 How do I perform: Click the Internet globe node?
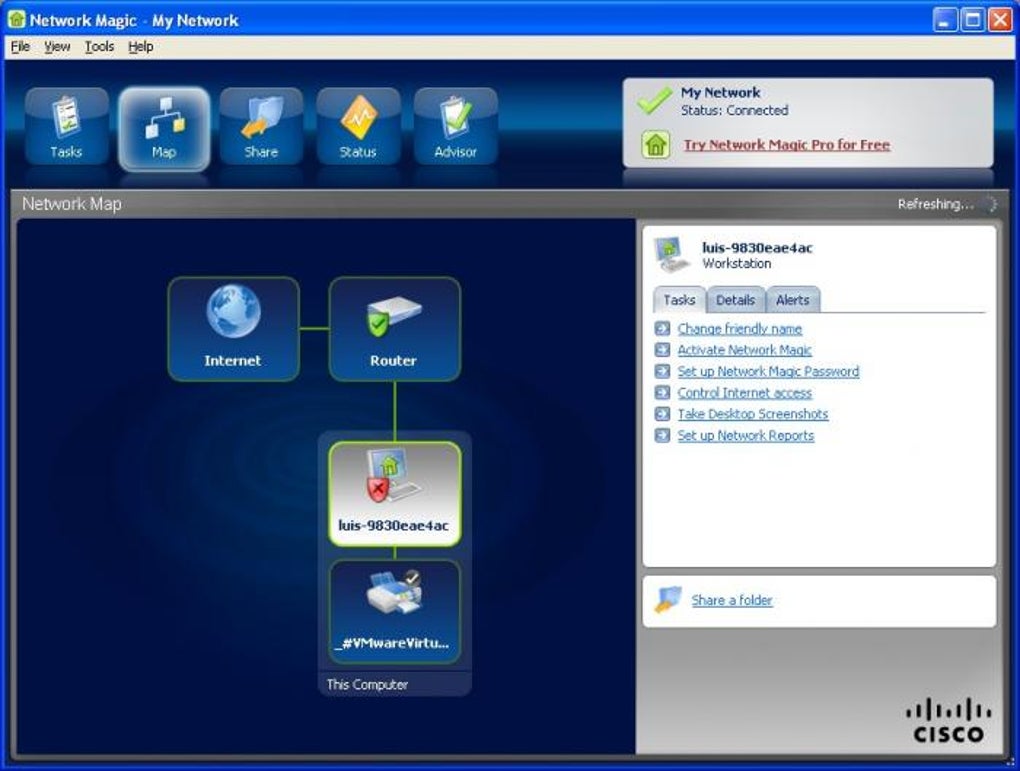[x=234, y=329]
